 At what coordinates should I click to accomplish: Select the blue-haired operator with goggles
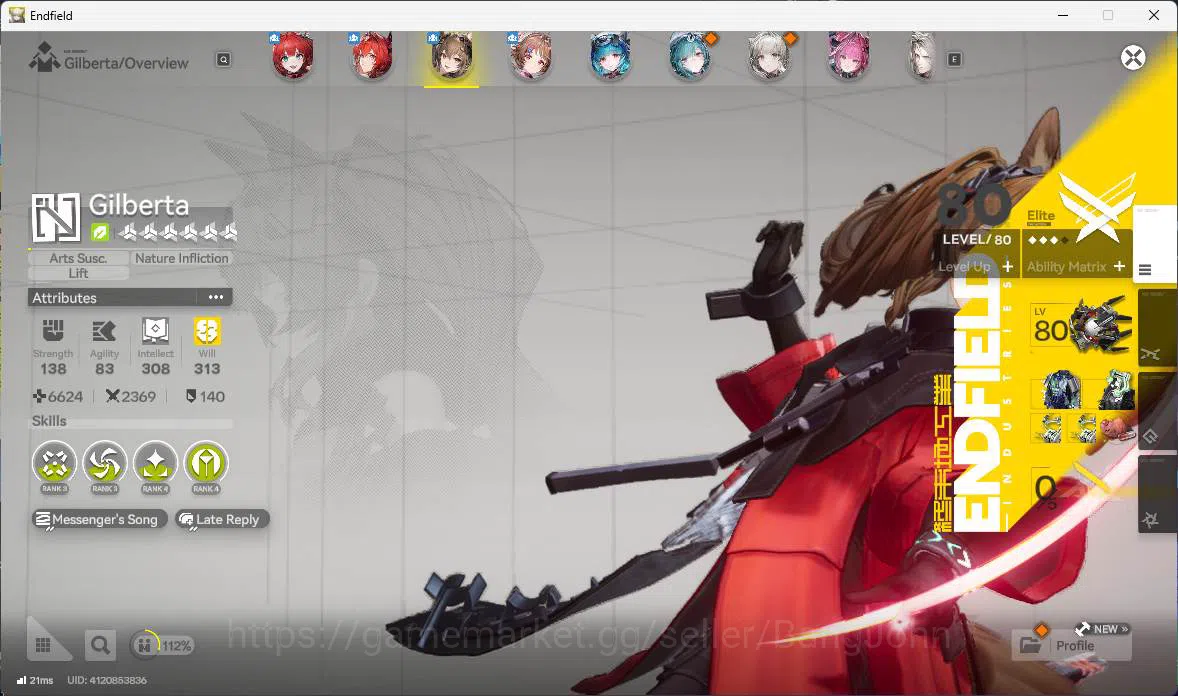click(610, 56)
